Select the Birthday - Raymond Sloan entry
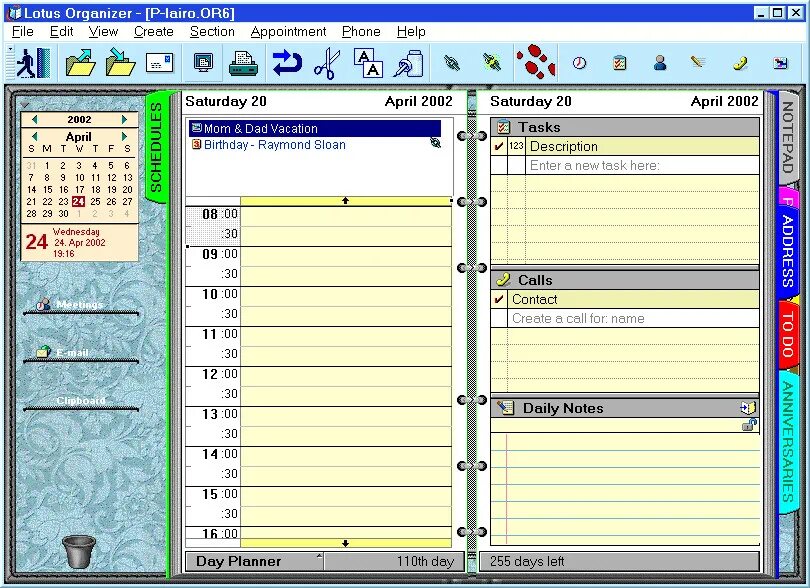This screenshot has height=588, width=810. [275, 145]
